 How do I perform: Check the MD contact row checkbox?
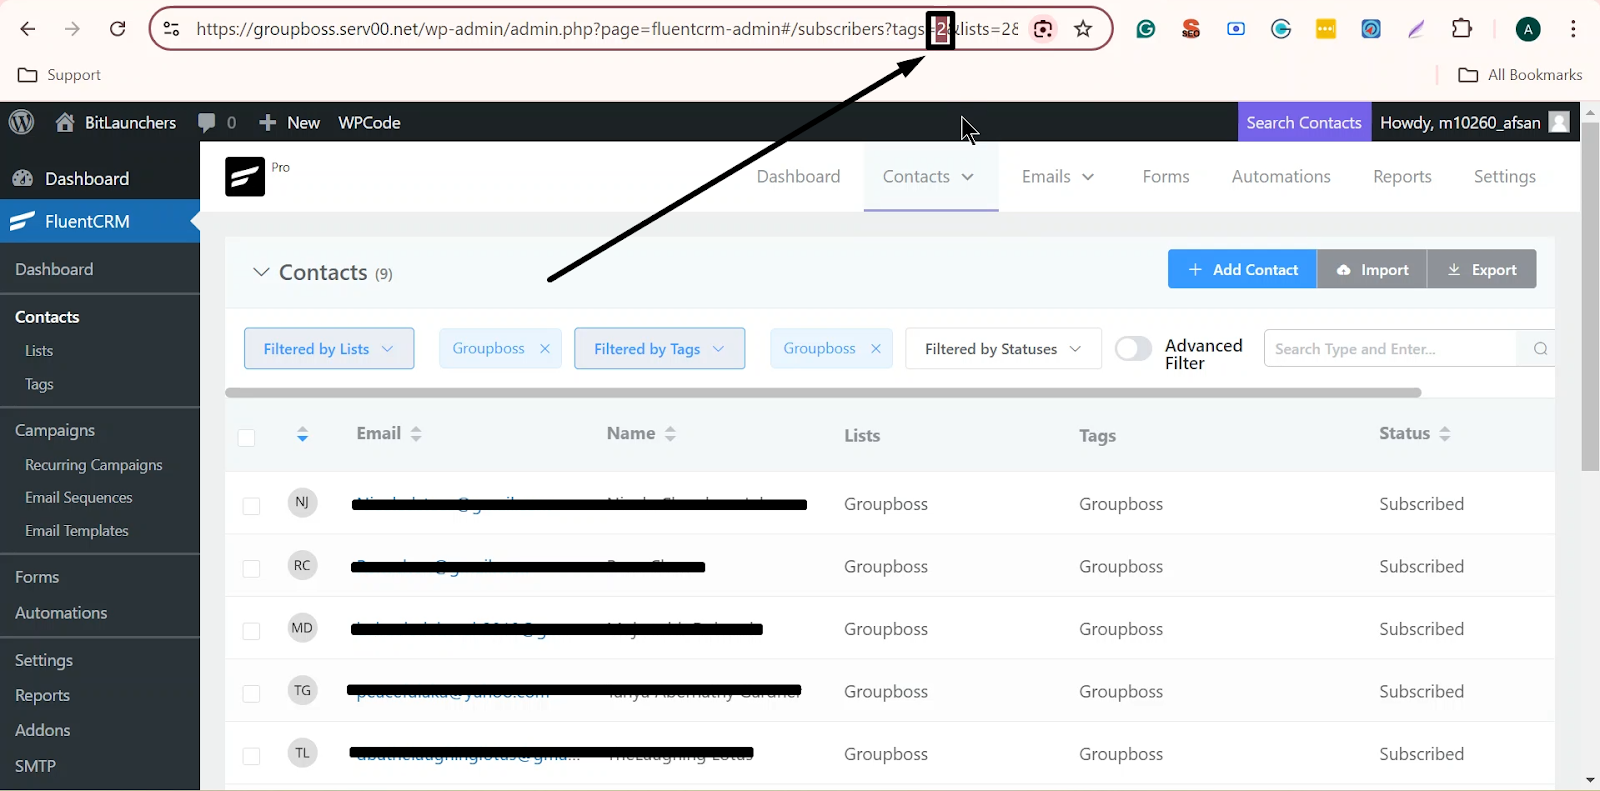tap(251, 631)
